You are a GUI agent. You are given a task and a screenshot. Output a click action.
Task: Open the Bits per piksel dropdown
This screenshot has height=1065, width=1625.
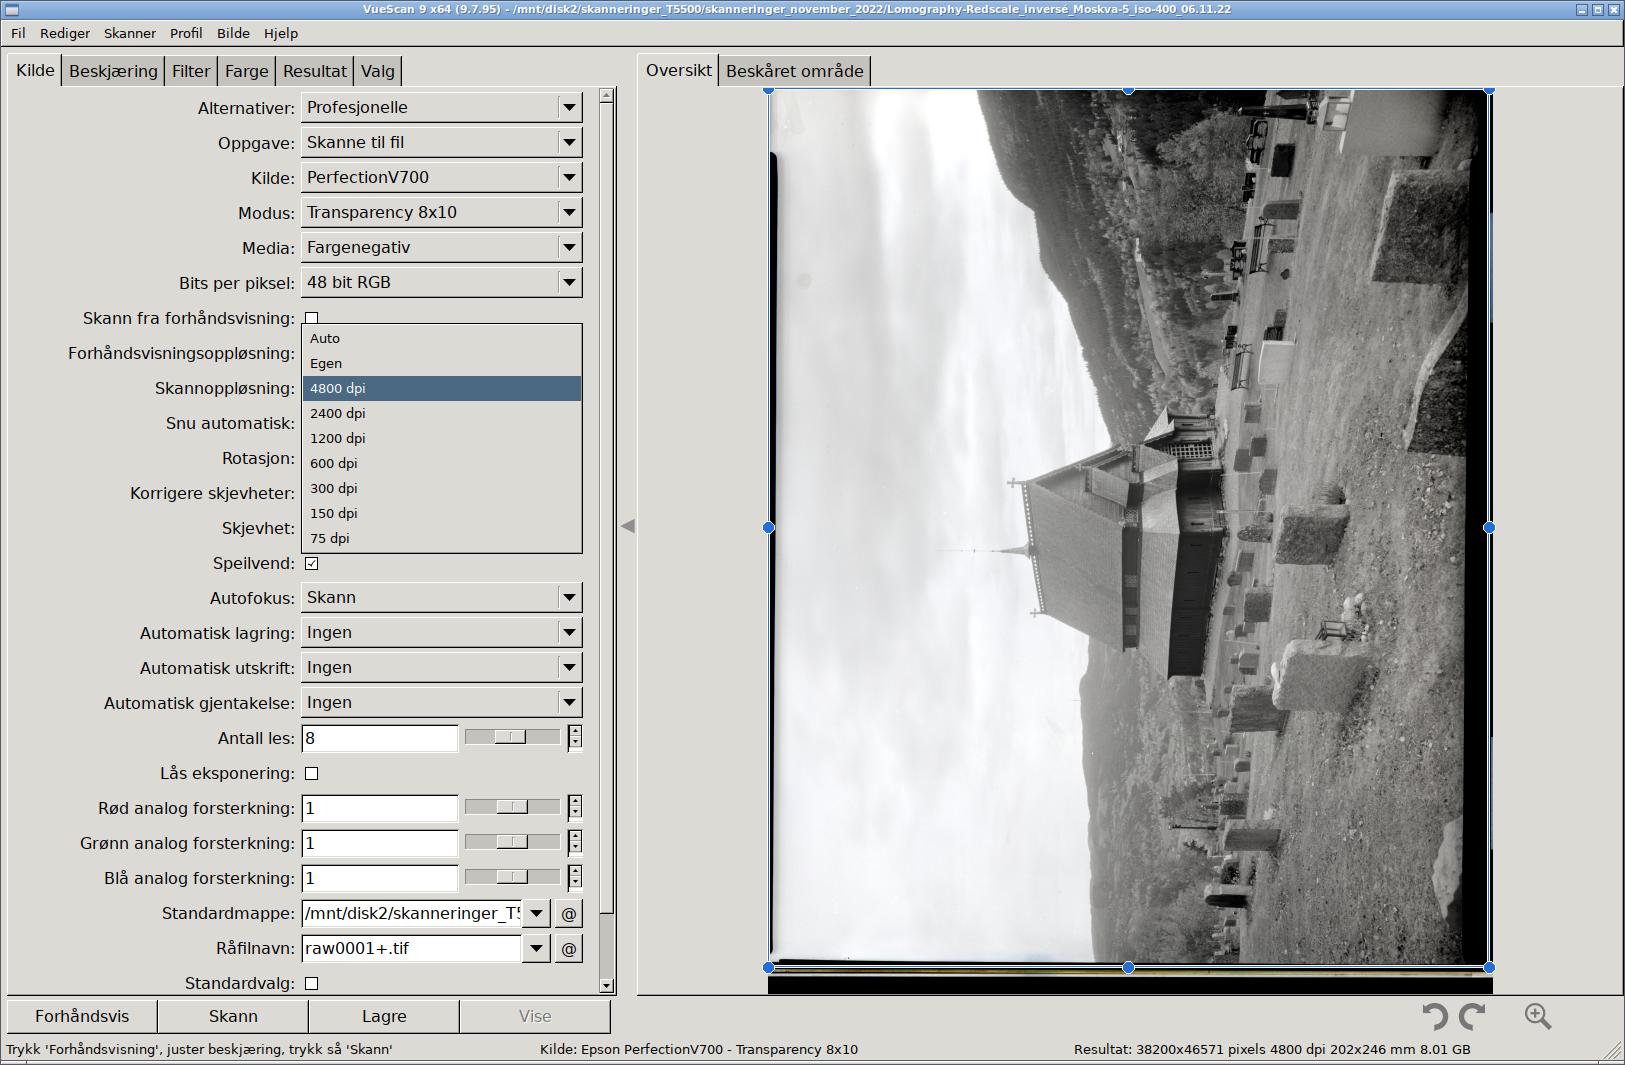click(441, 282)
